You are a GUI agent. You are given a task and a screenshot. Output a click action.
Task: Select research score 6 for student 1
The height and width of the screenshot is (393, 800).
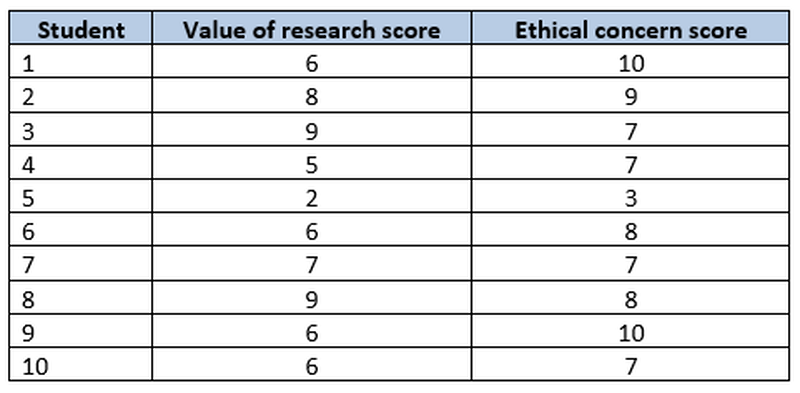tap(312, 63)
